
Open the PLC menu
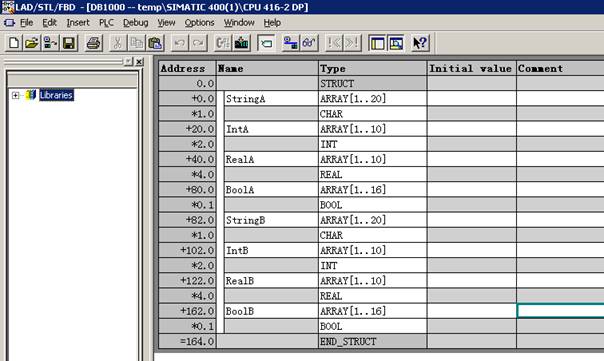[x=106, y=23]
